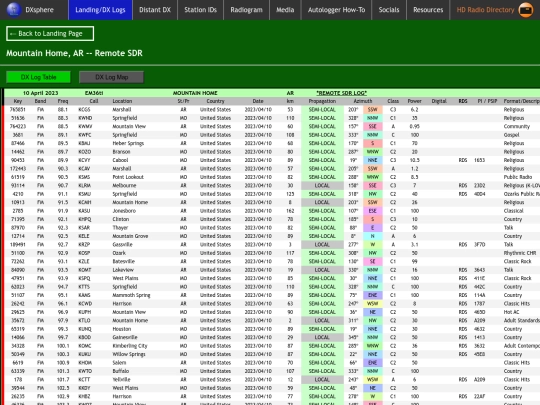Click the Azimuth column header
Screen dimensions: 540x405
pos(363,101)
